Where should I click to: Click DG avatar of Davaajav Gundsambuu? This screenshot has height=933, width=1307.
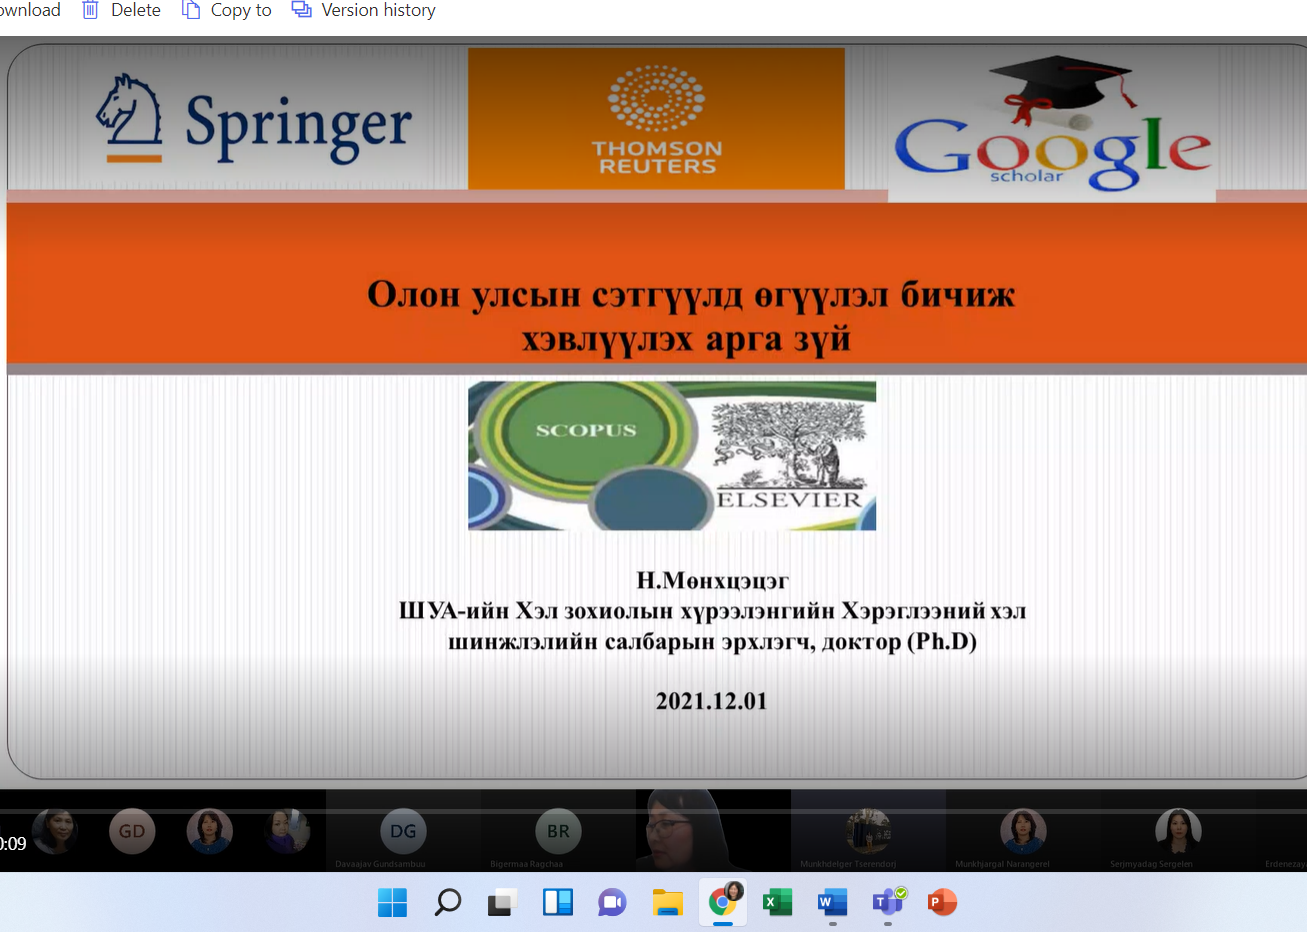(403, 831)
